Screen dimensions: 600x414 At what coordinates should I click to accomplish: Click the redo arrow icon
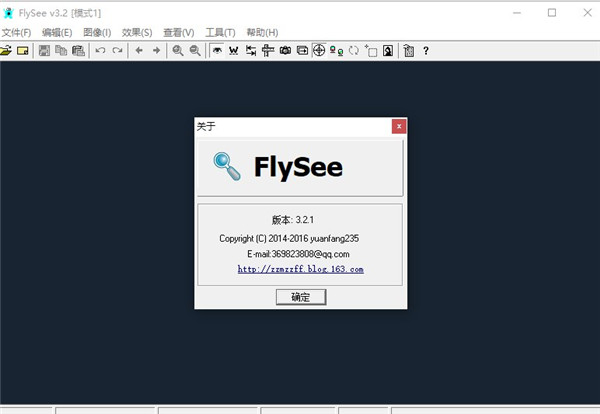click(117, 50)
